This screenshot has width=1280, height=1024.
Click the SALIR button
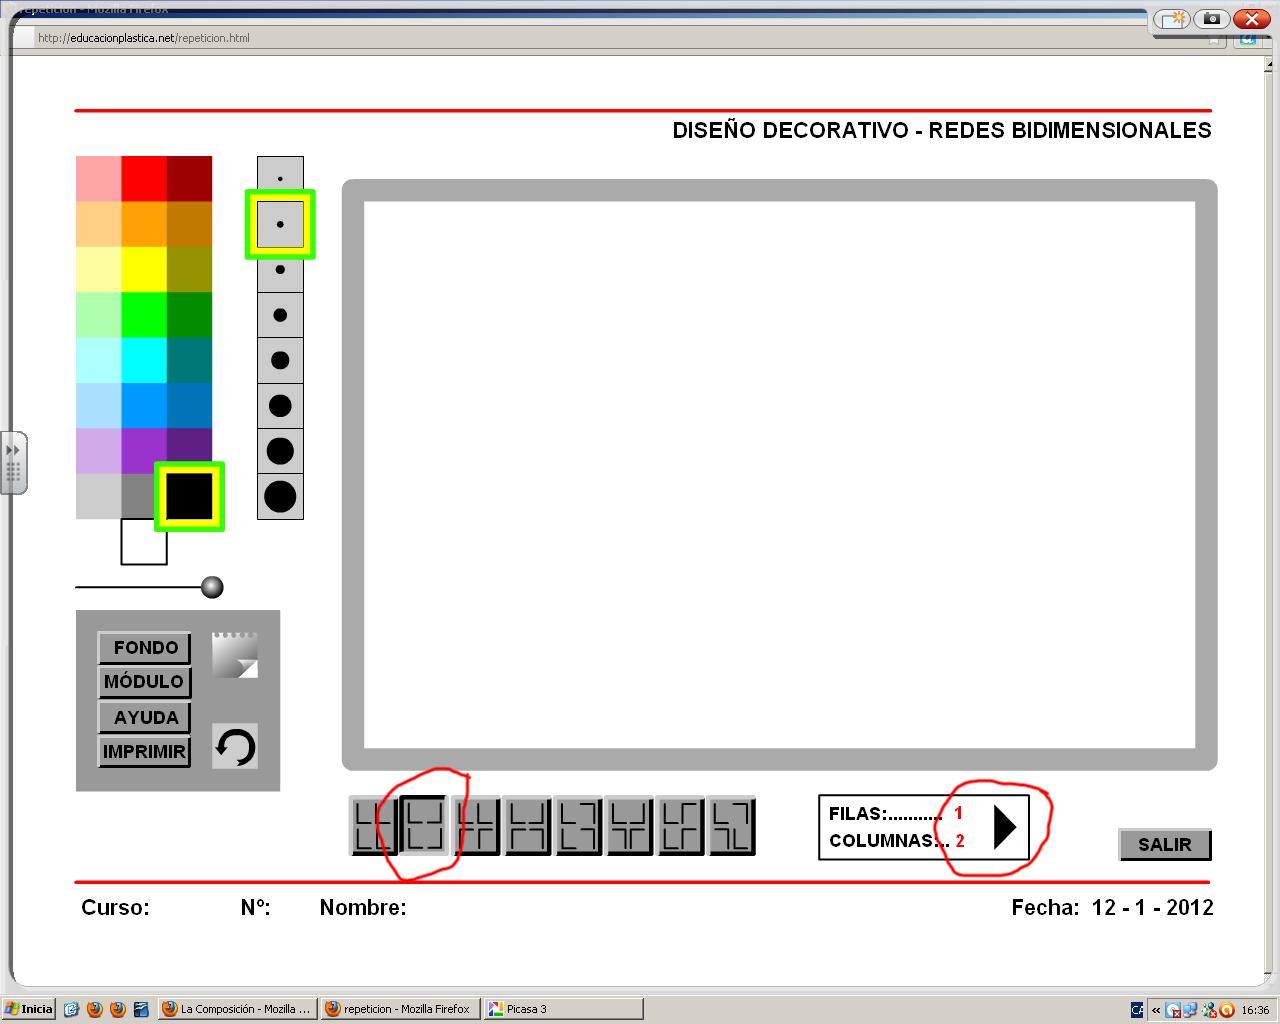point(1164,844)
